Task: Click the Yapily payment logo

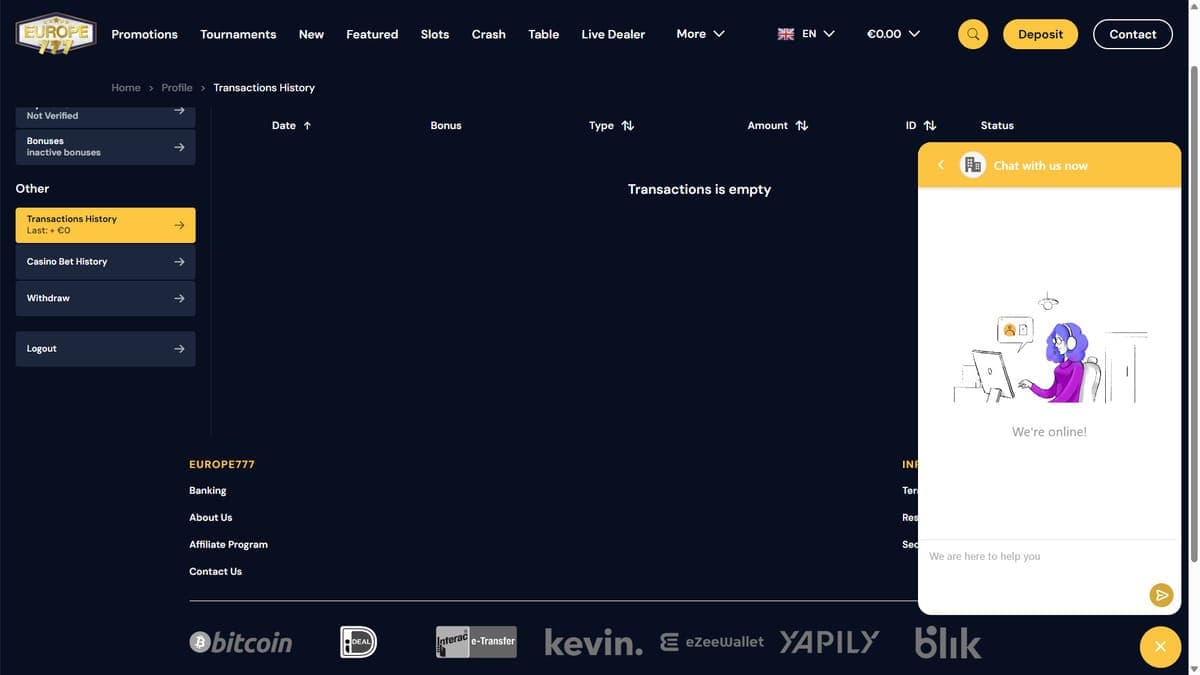Action: 829,642
